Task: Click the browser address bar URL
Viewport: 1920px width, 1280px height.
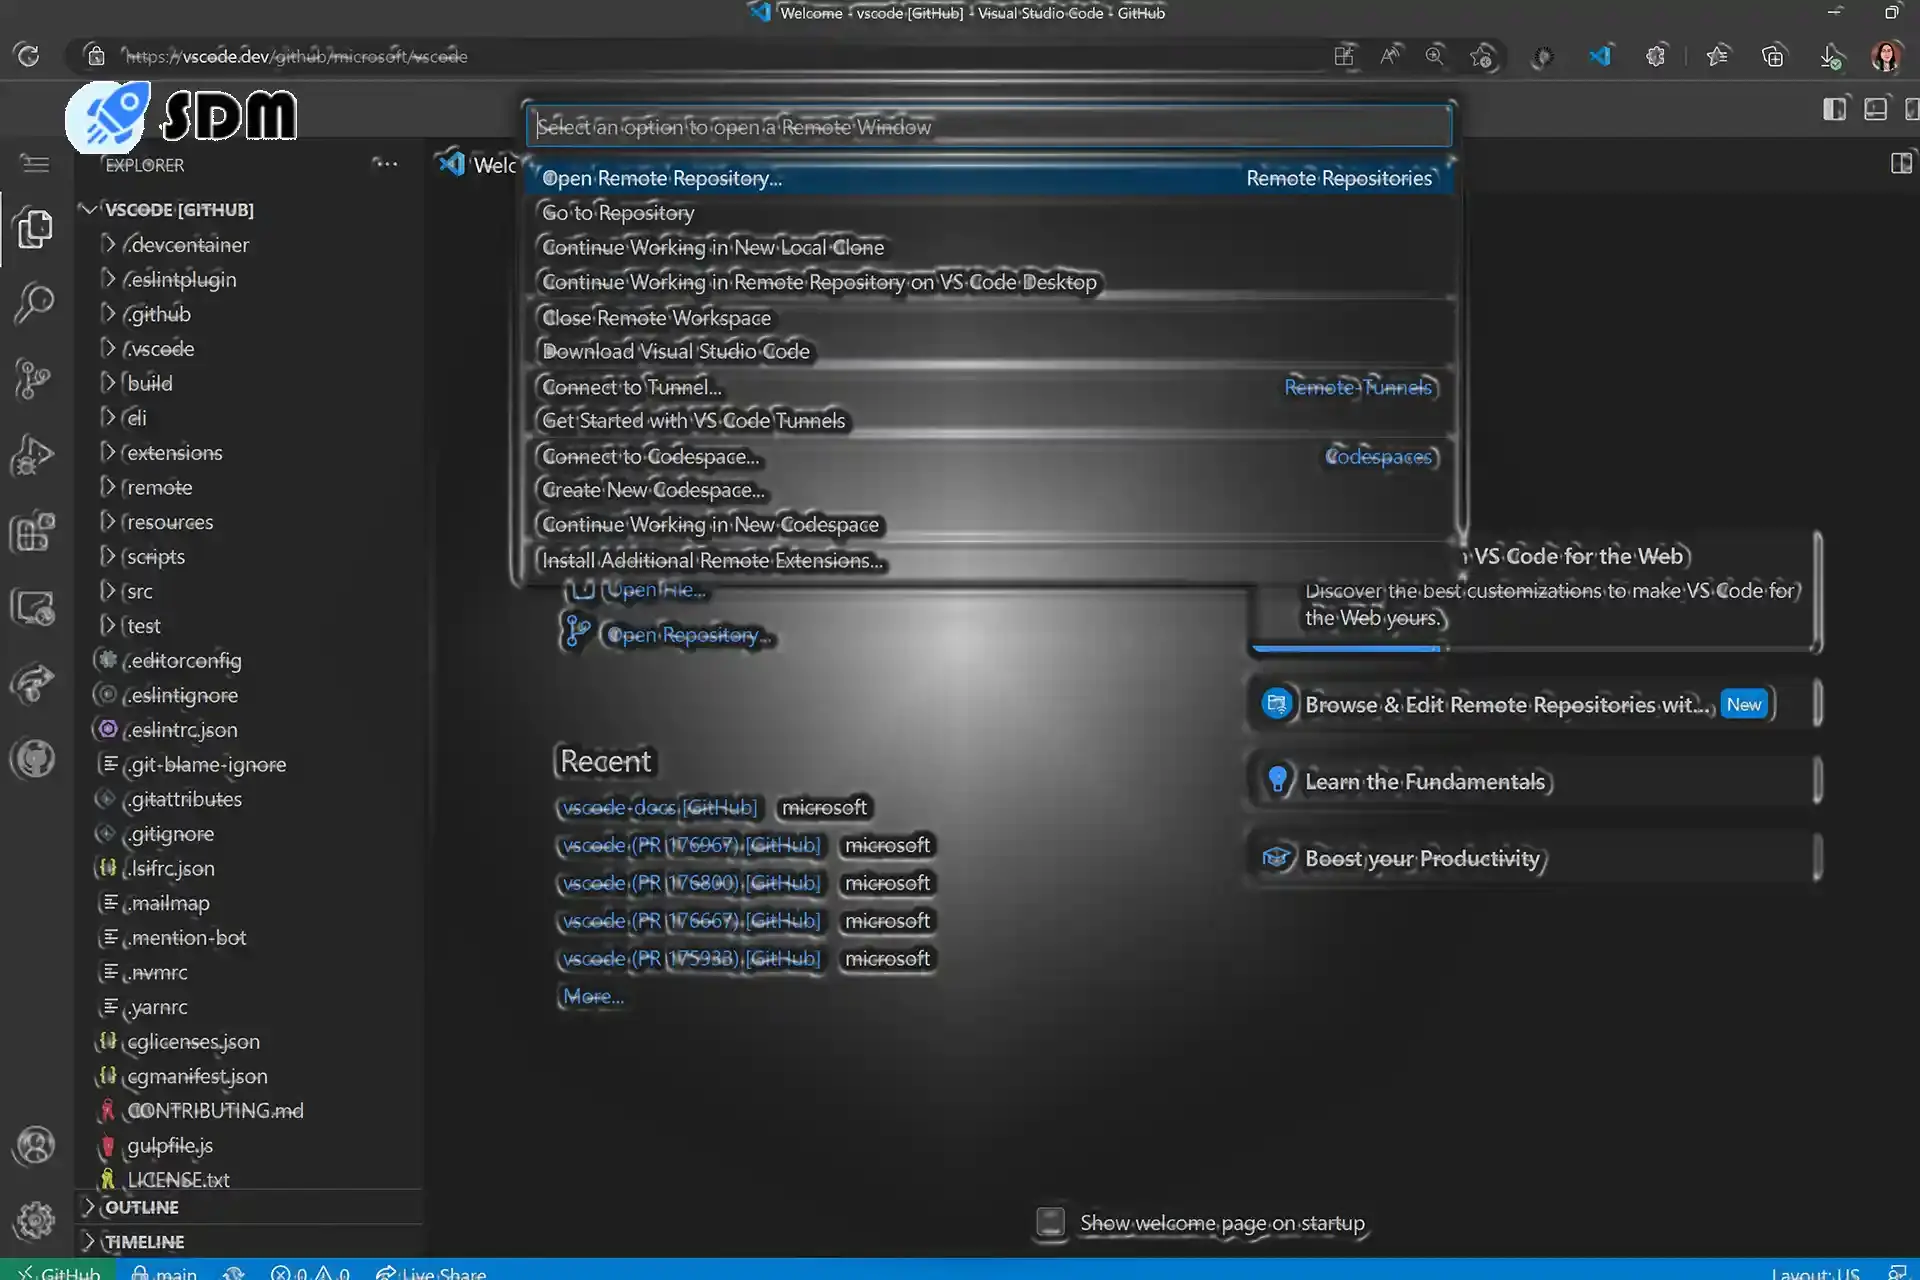Action: point(296,57)
